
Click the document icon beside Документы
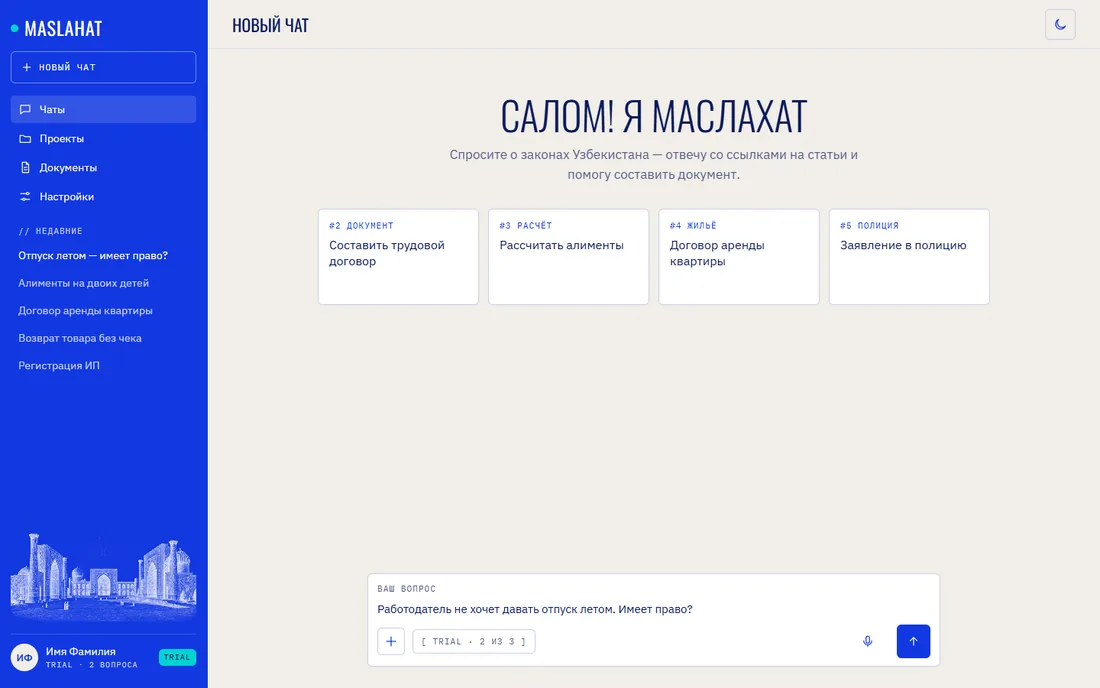click(25, 168)
